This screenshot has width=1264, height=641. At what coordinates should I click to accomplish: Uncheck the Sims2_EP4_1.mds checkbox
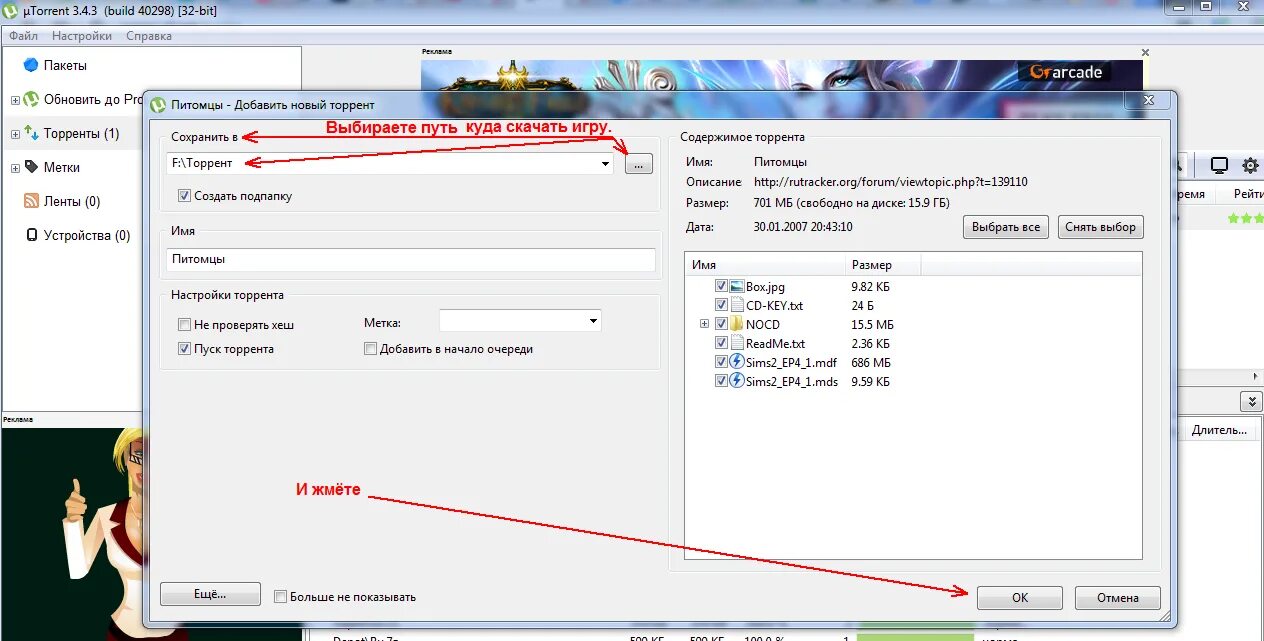(x=721, y=381)
